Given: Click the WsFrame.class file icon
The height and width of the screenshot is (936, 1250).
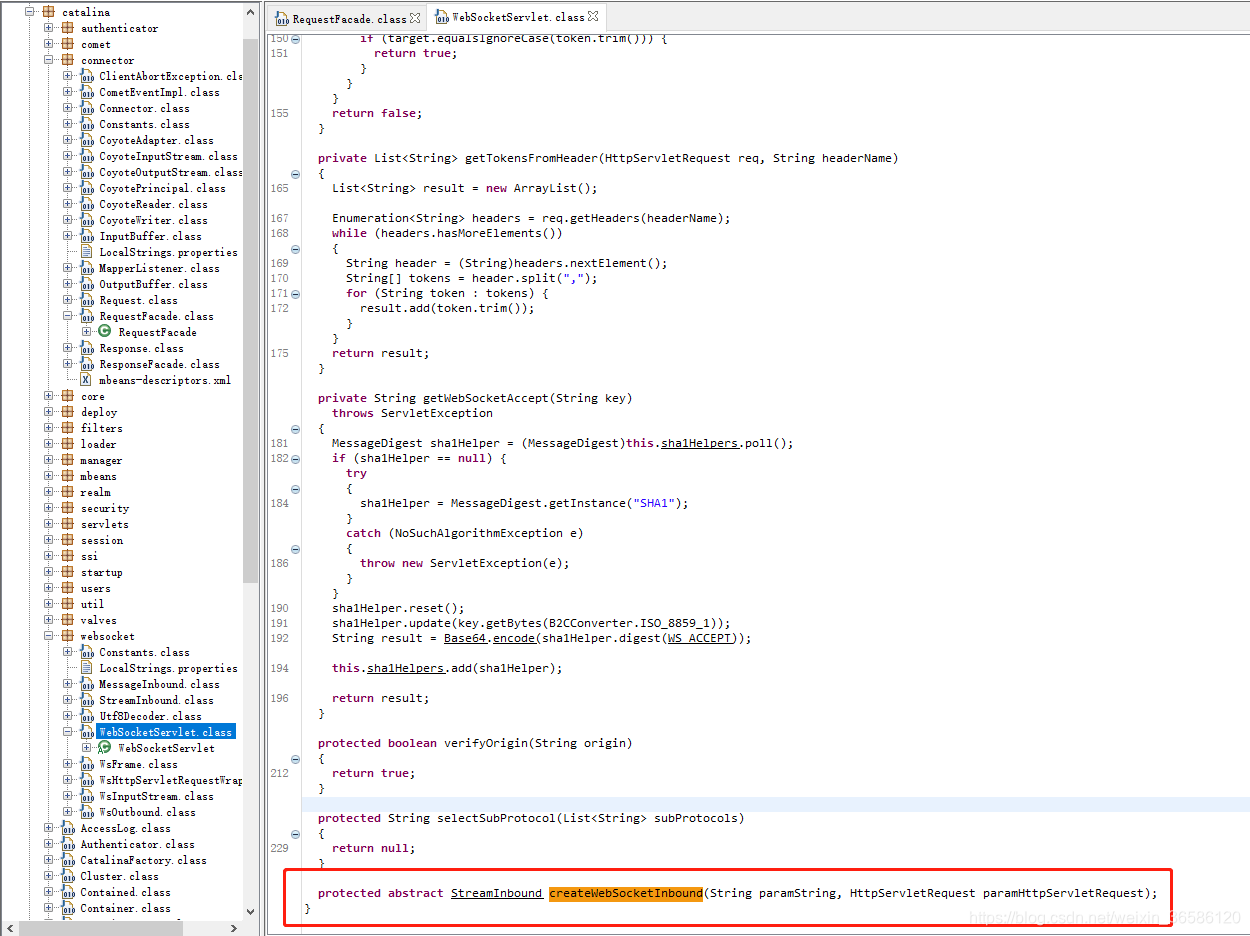Looking at the screenshot, I should (x=87, y=764).
